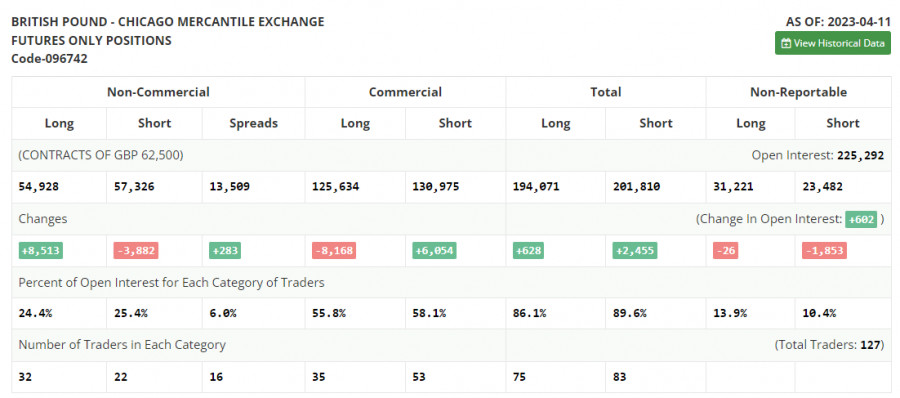
Task: Click the -1,853 non-reportable short badge
Action: (824, 251)
